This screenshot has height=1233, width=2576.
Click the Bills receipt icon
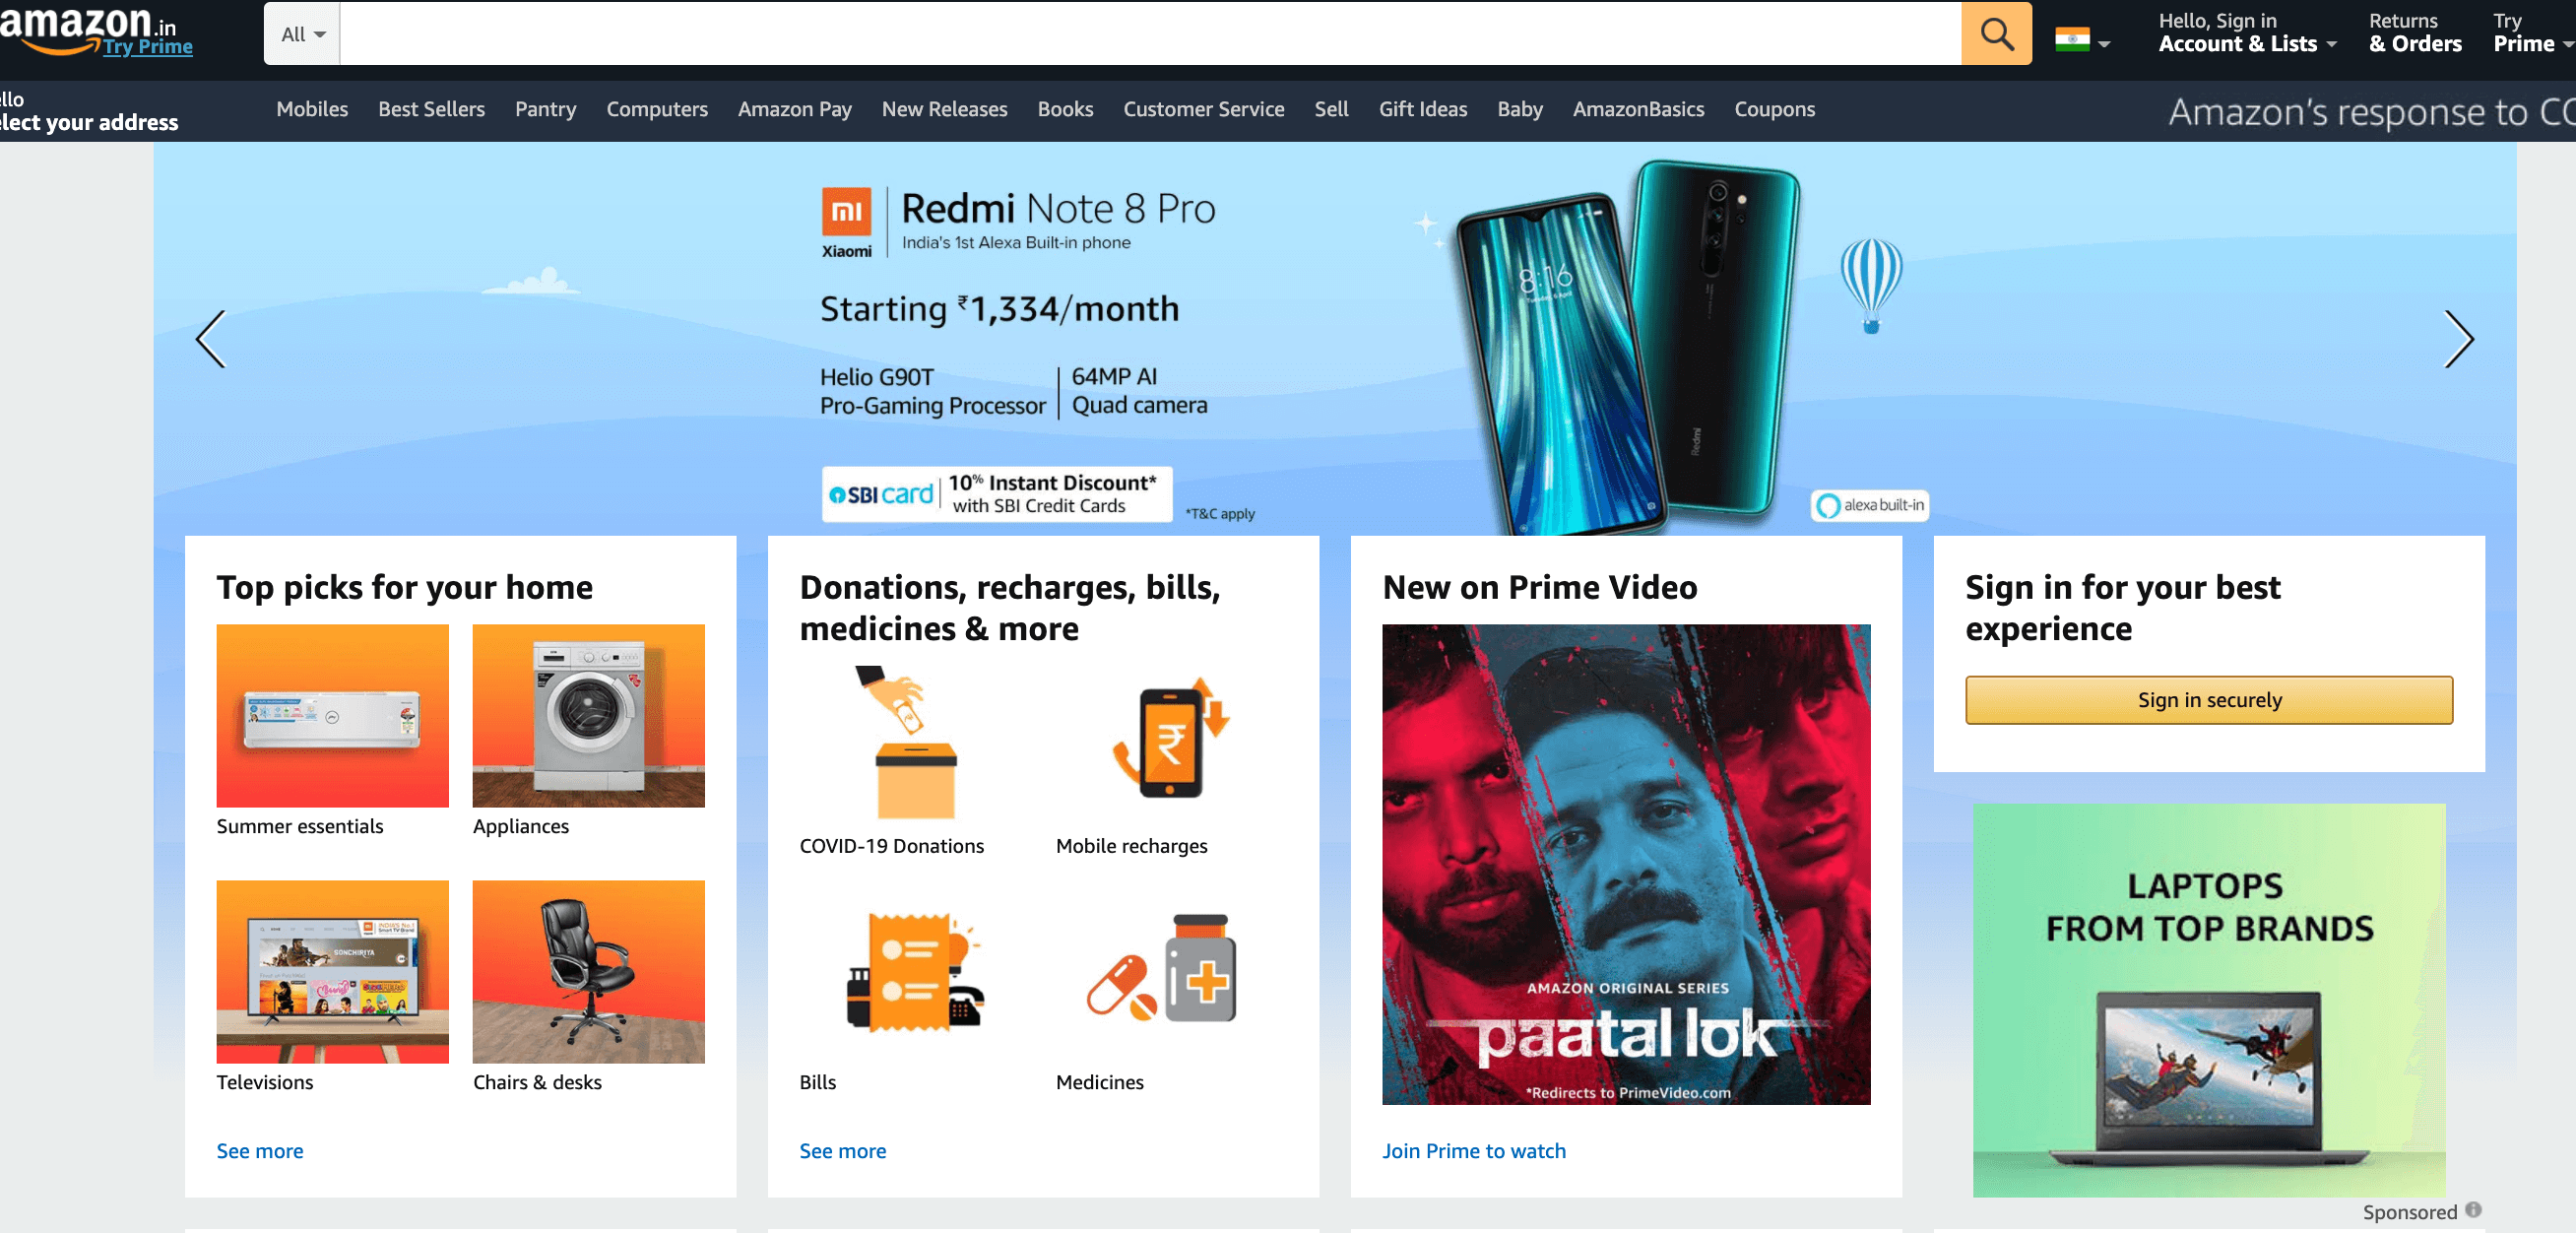coord(914,972)
